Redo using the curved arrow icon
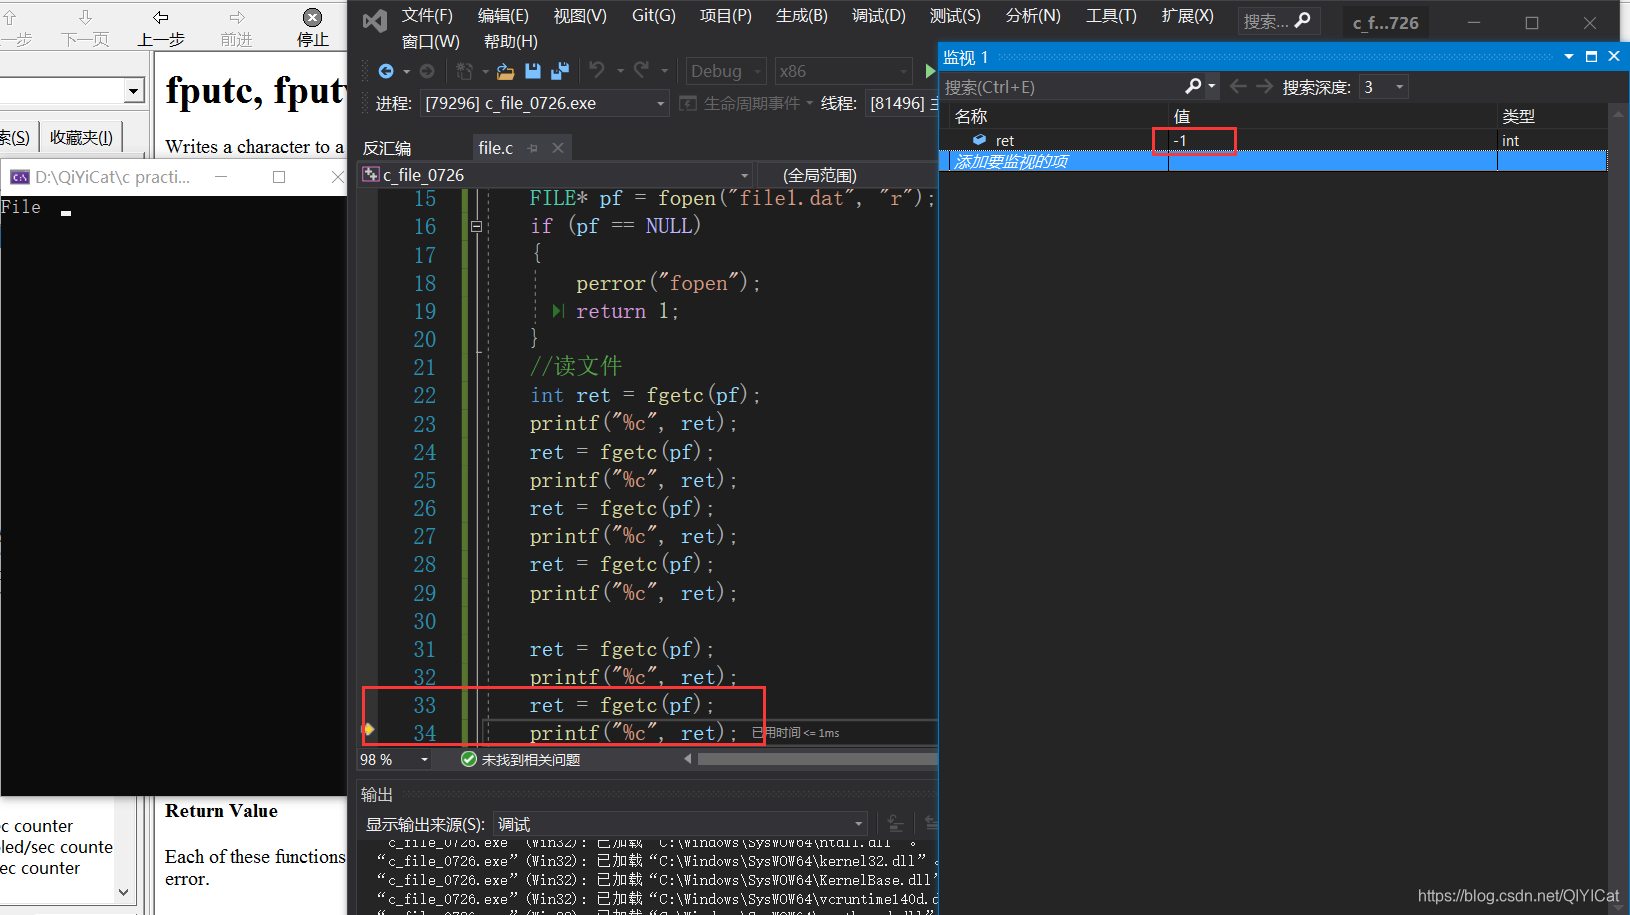 pos(642,70)
